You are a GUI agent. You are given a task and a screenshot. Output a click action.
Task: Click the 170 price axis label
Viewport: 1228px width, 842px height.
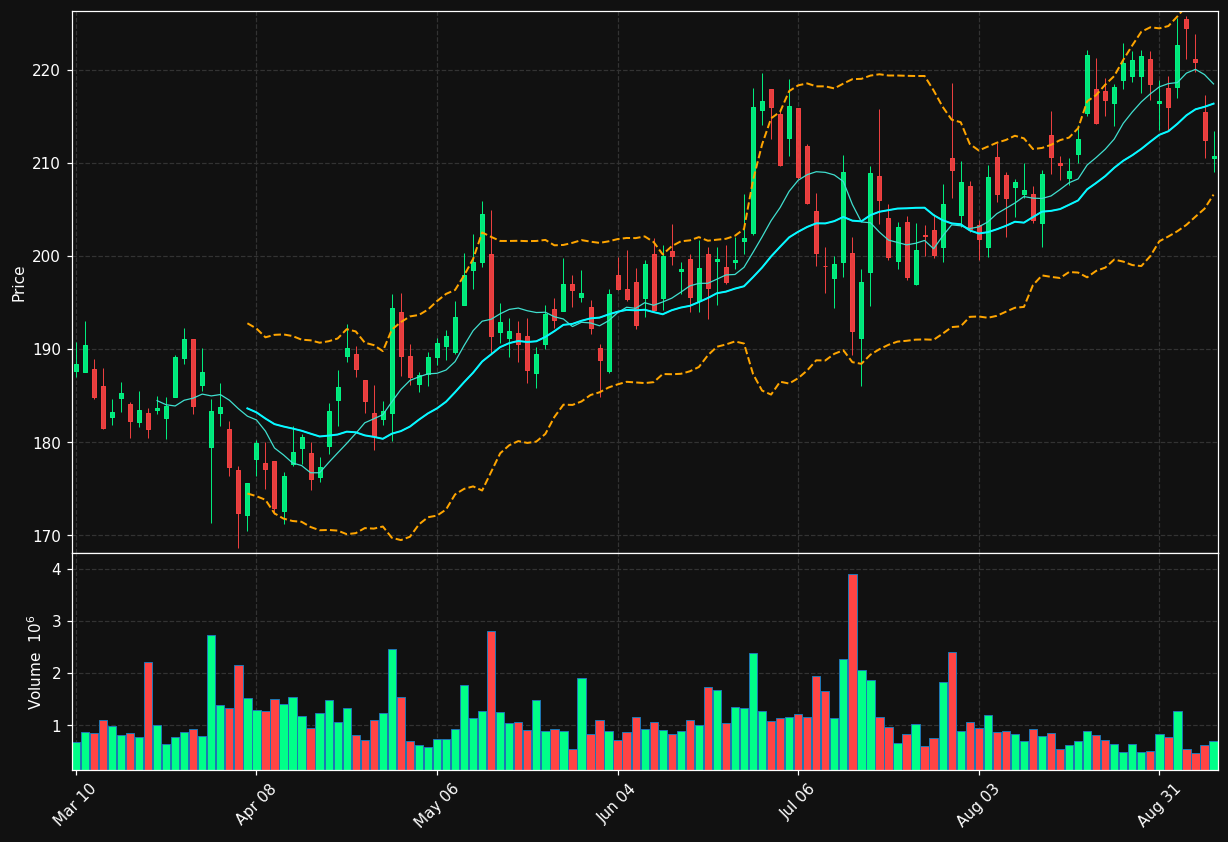click(47, 536)
